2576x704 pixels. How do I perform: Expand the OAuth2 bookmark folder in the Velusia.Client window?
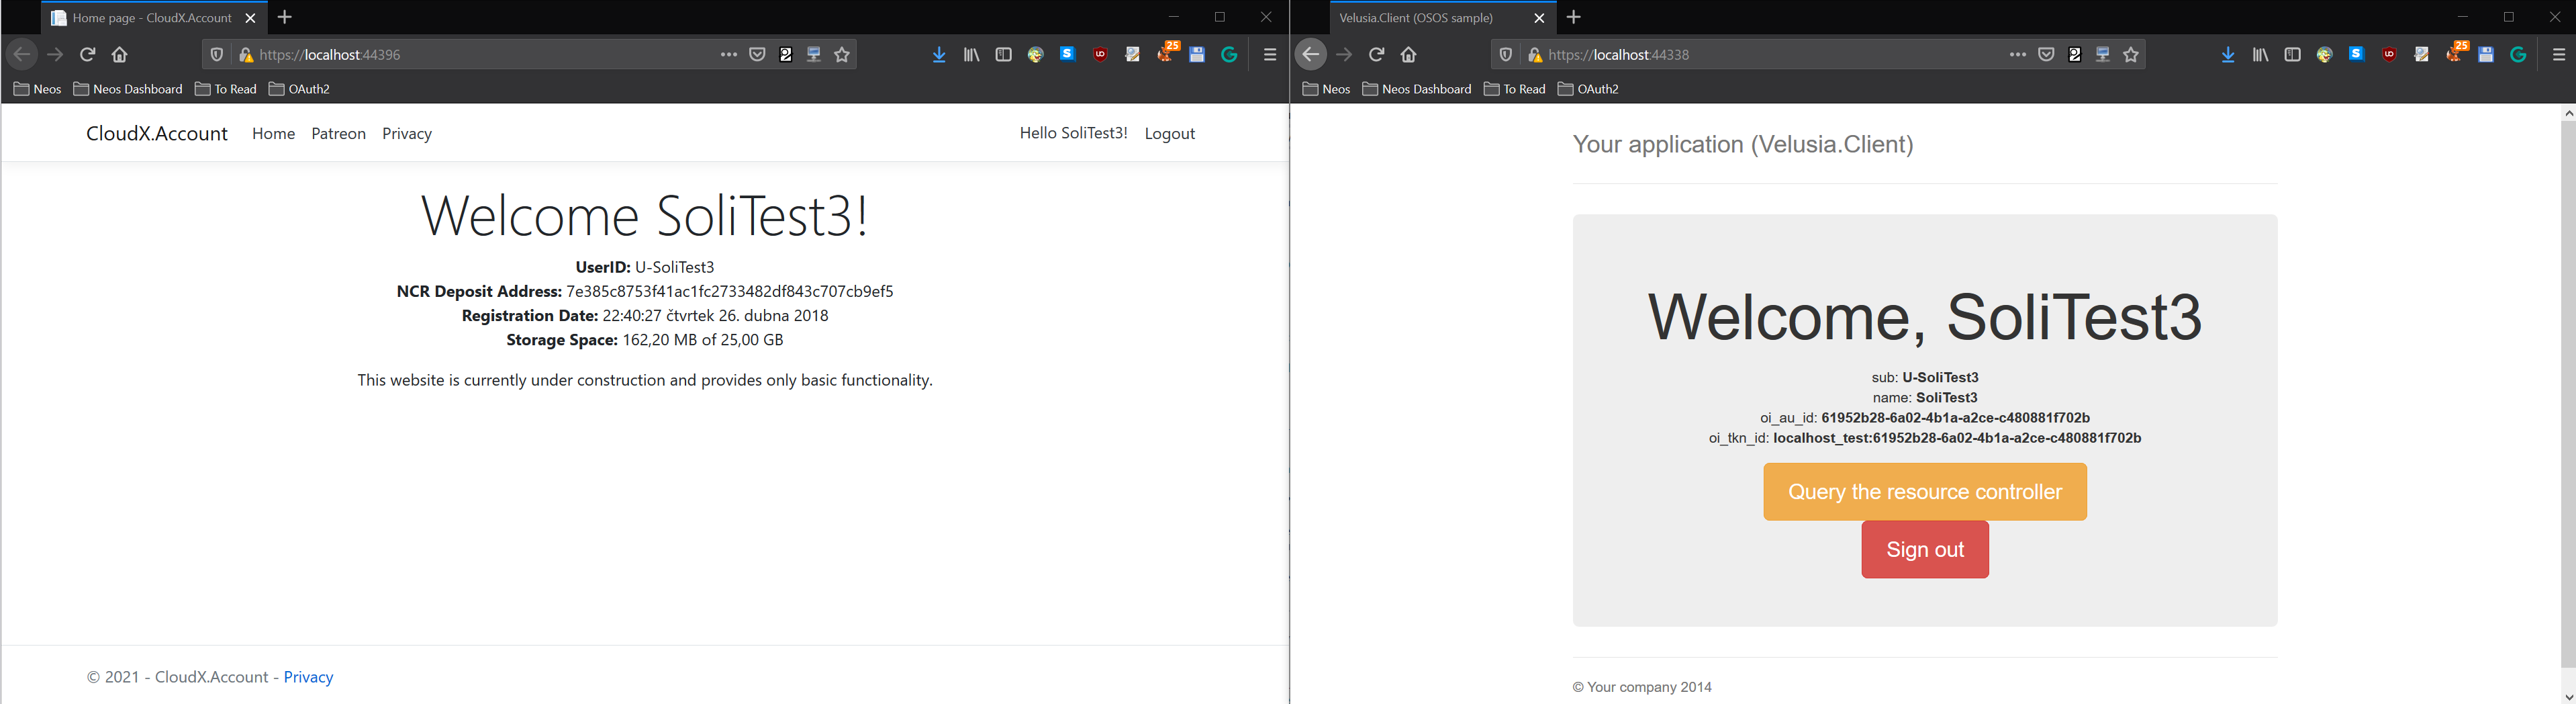pyautogui.click(x=1588, y=89)
